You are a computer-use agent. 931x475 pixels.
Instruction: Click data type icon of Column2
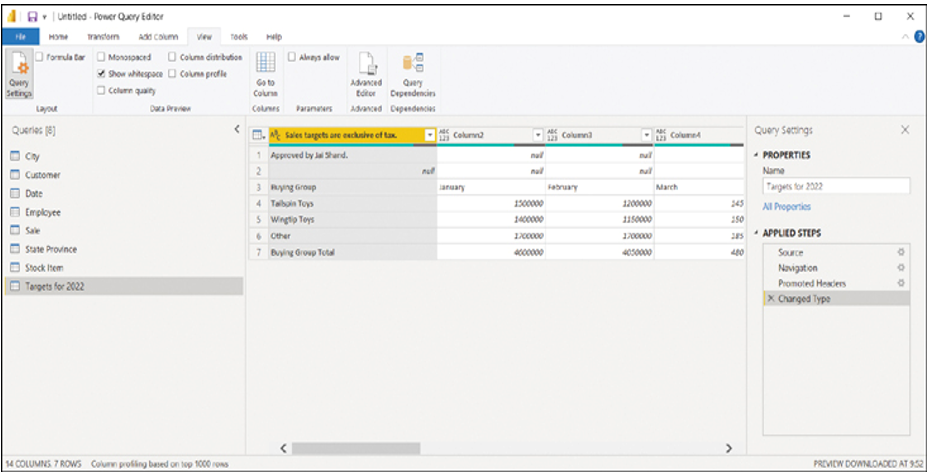pyautogui.click(x=444, y=135)
